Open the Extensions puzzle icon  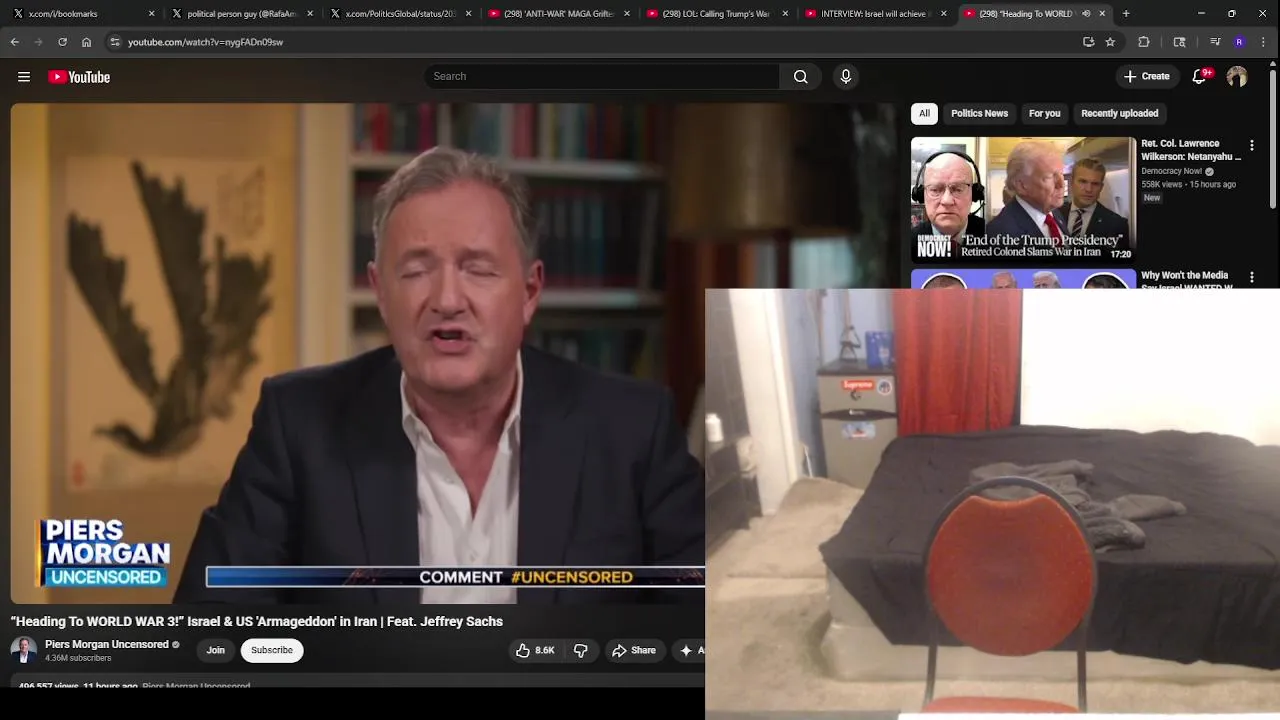1144,42
